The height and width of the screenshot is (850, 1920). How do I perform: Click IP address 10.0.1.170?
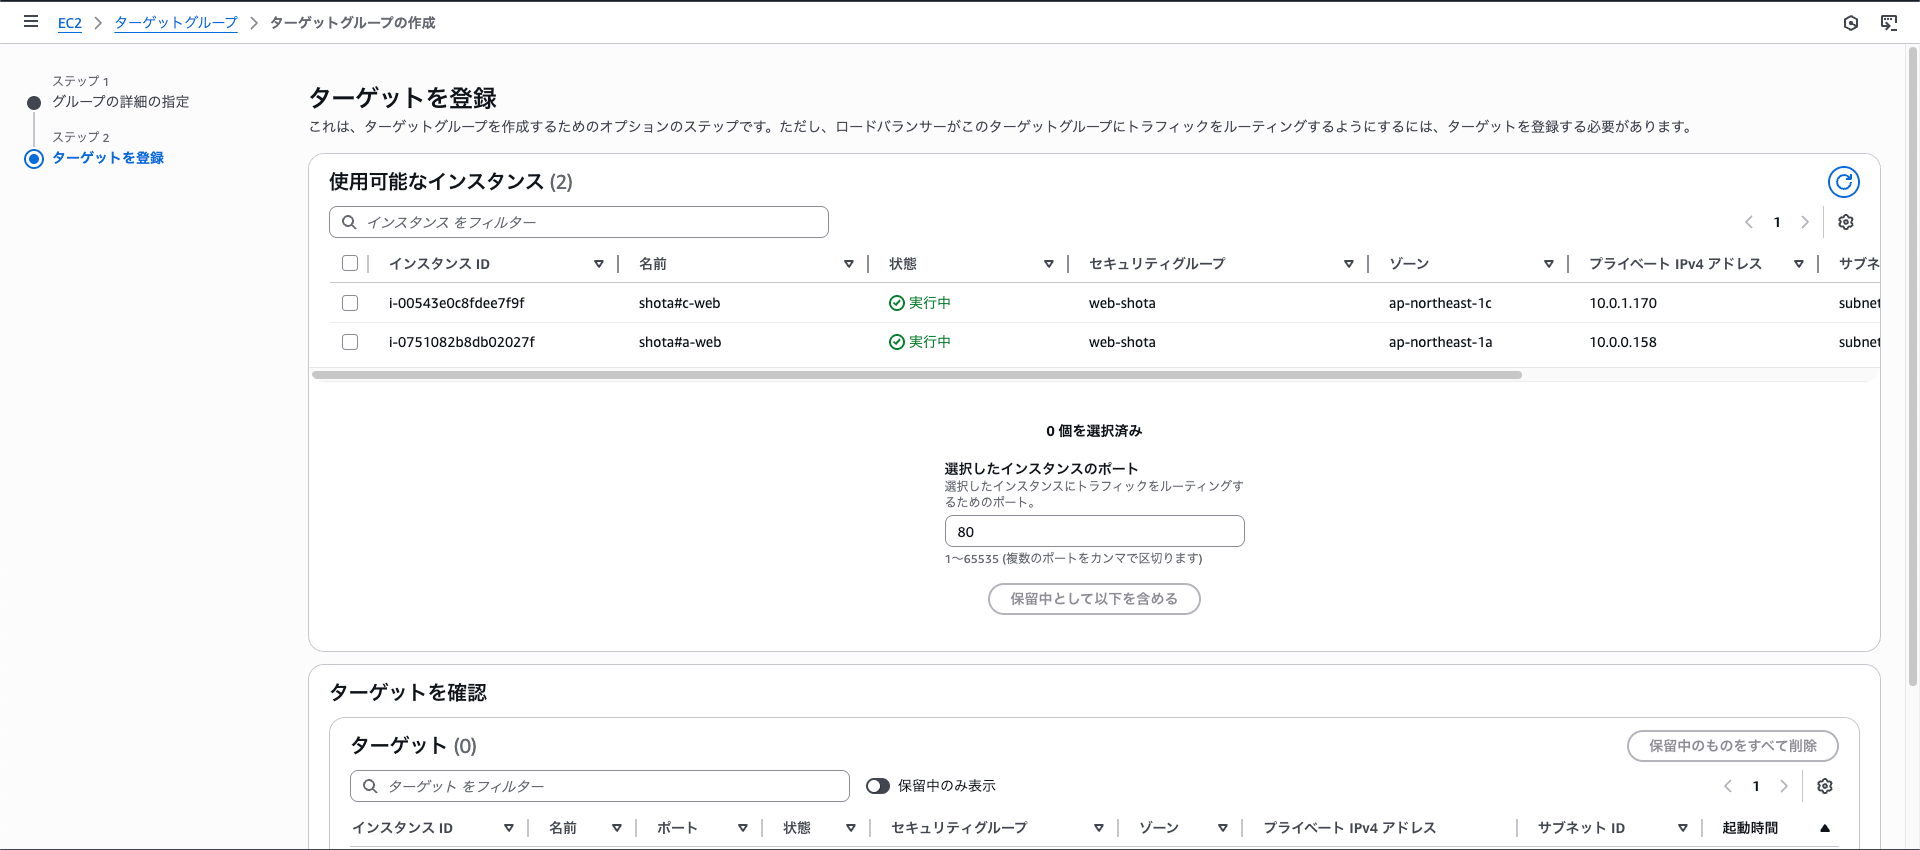1623,303
